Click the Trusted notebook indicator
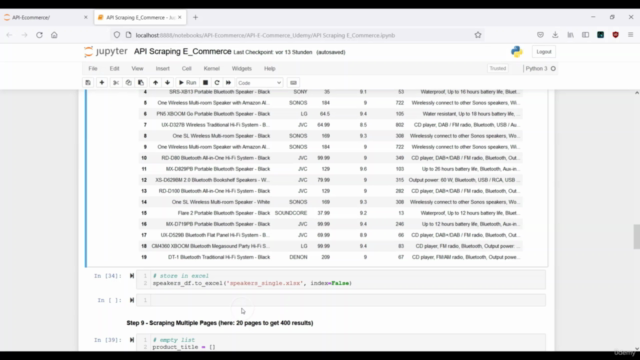 pyautogui.click(x=498, y=69)
